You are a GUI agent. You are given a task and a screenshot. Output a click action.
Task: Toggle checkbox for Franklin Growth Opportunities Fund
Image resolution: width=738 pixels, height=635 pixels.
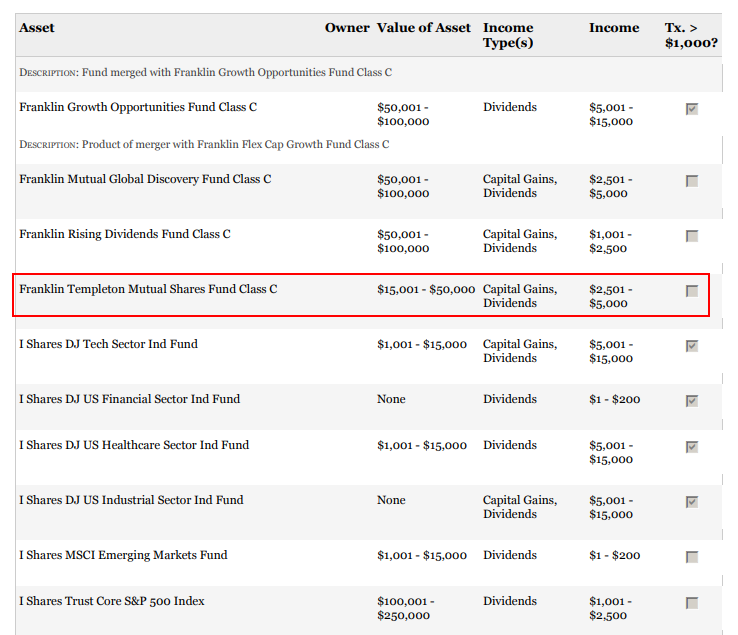tap(691, 109)
